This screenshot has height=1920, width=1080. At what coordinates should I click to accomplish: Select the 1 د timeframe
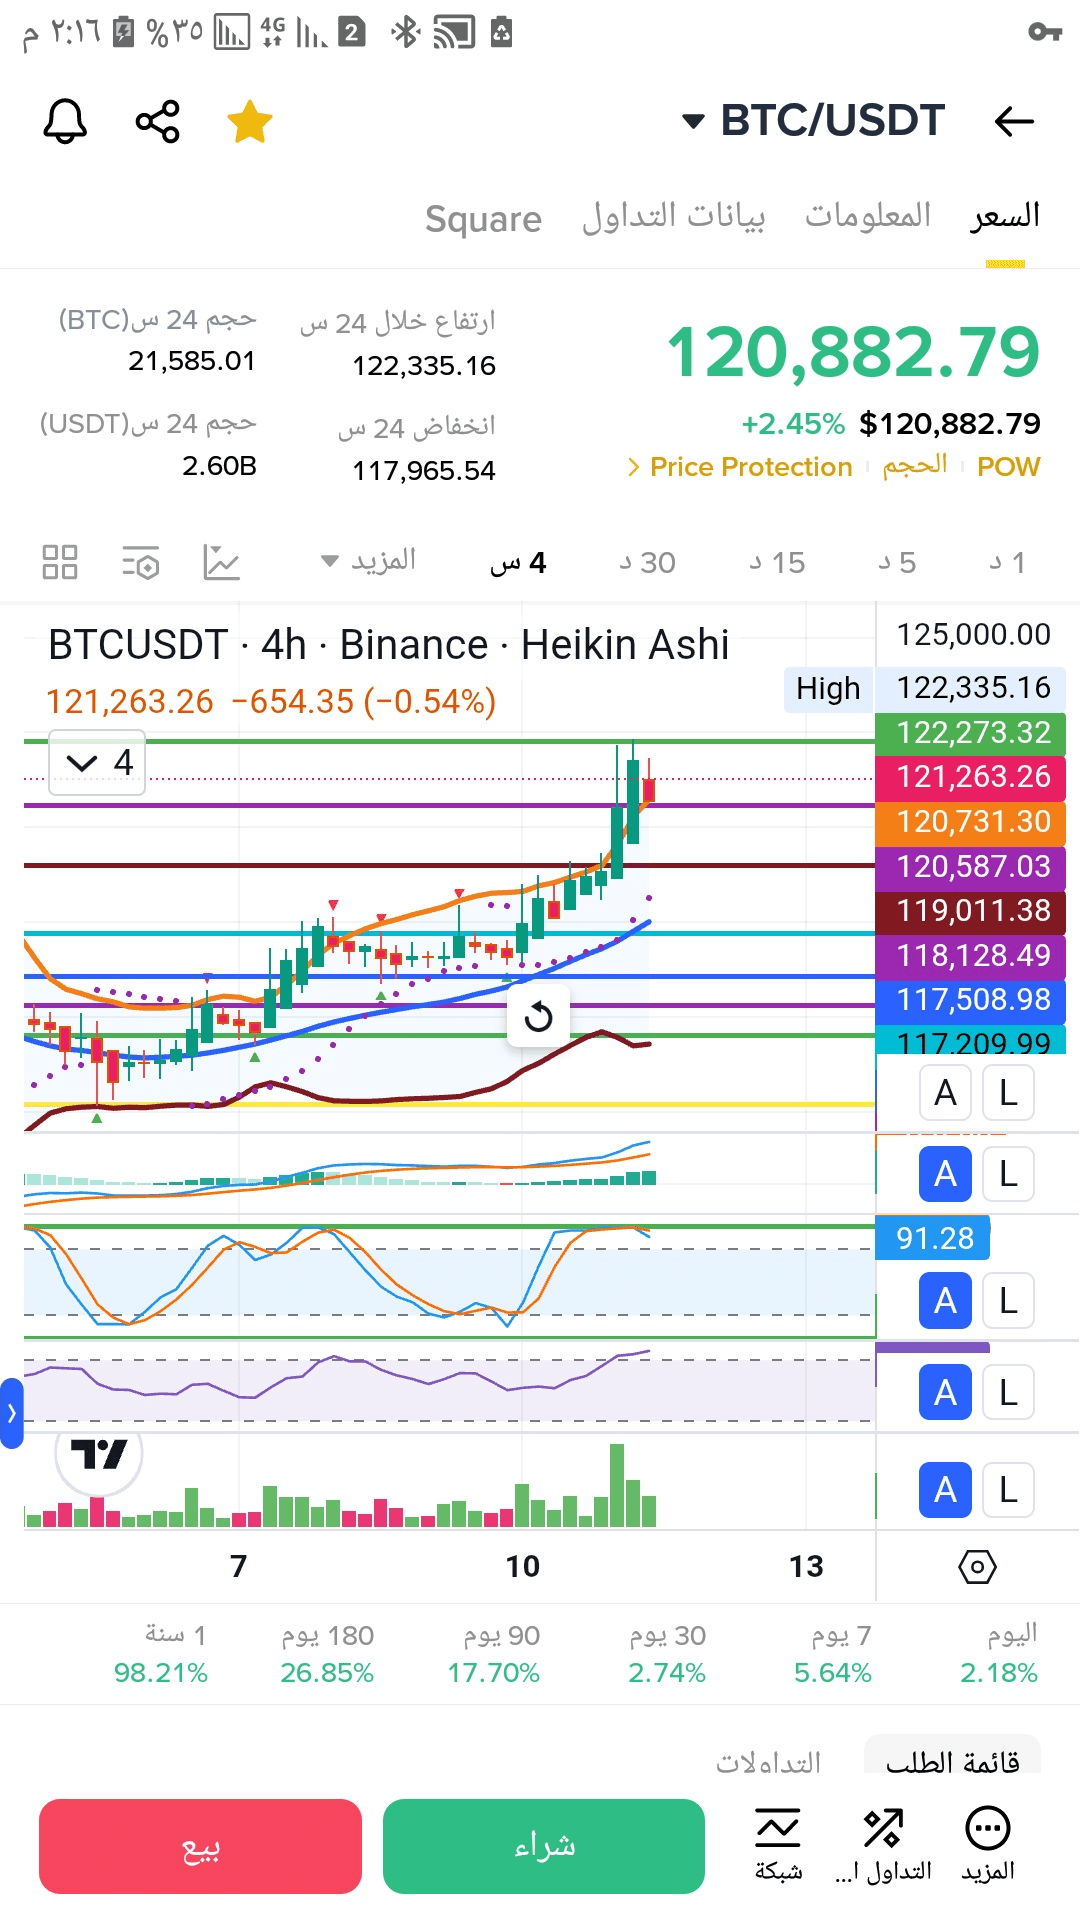click(1007, 563)
